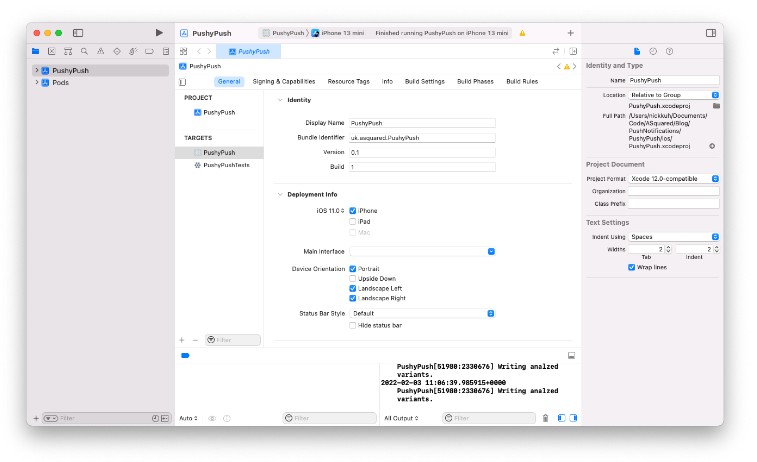Hide the debug area icon

pos(572,355)
